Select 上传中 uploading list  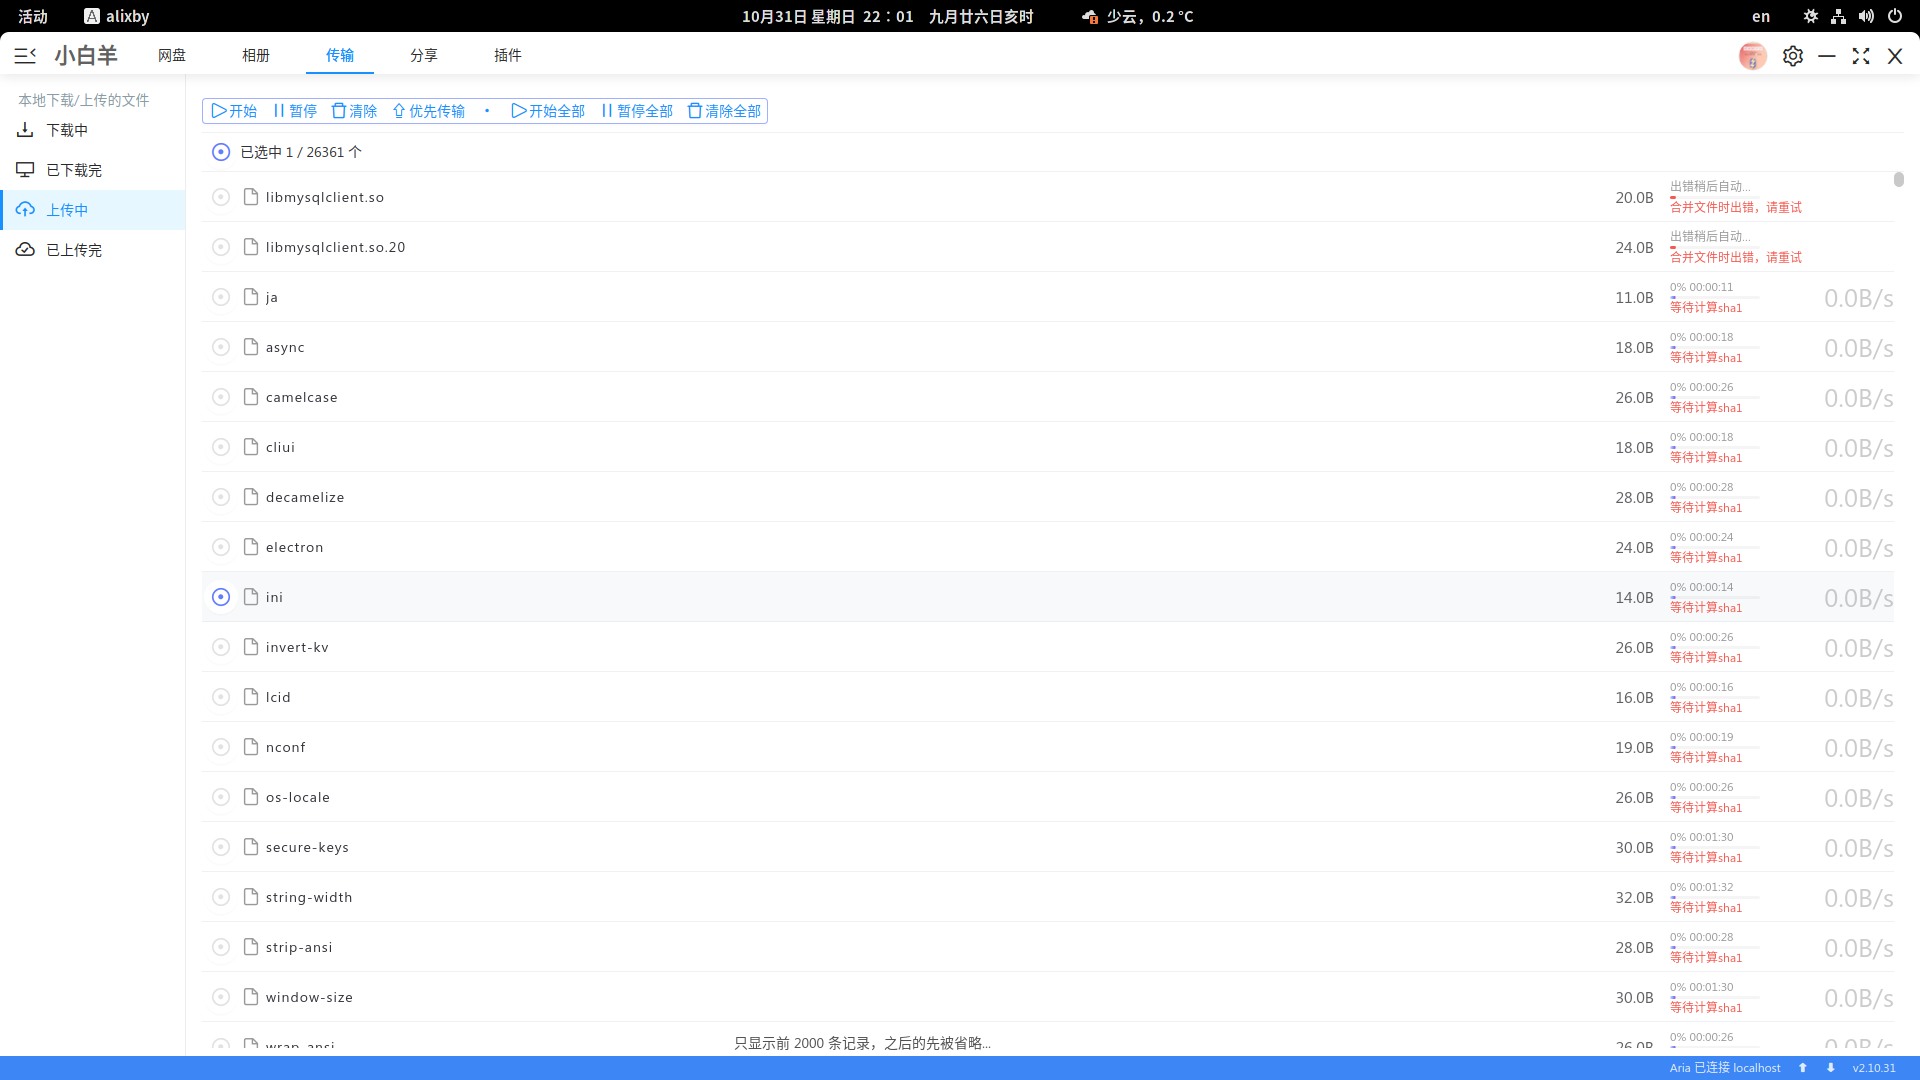pyautogui.click(x=93, y=210)
